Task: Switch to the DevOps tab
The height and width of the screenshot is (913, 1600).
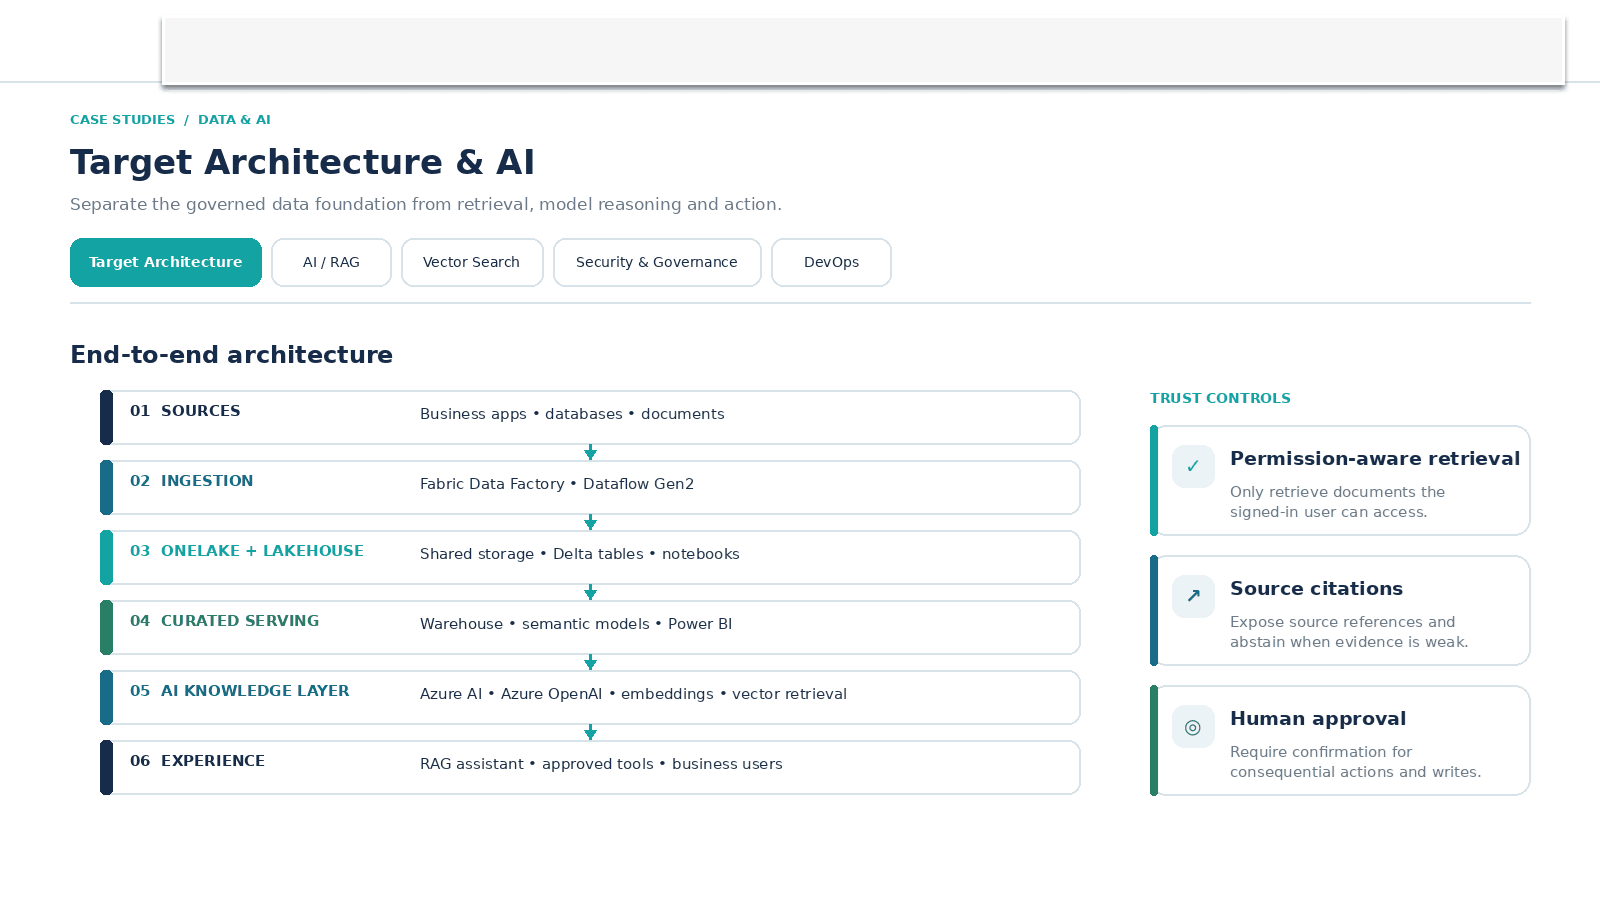Action: click(x=831, y=262)
